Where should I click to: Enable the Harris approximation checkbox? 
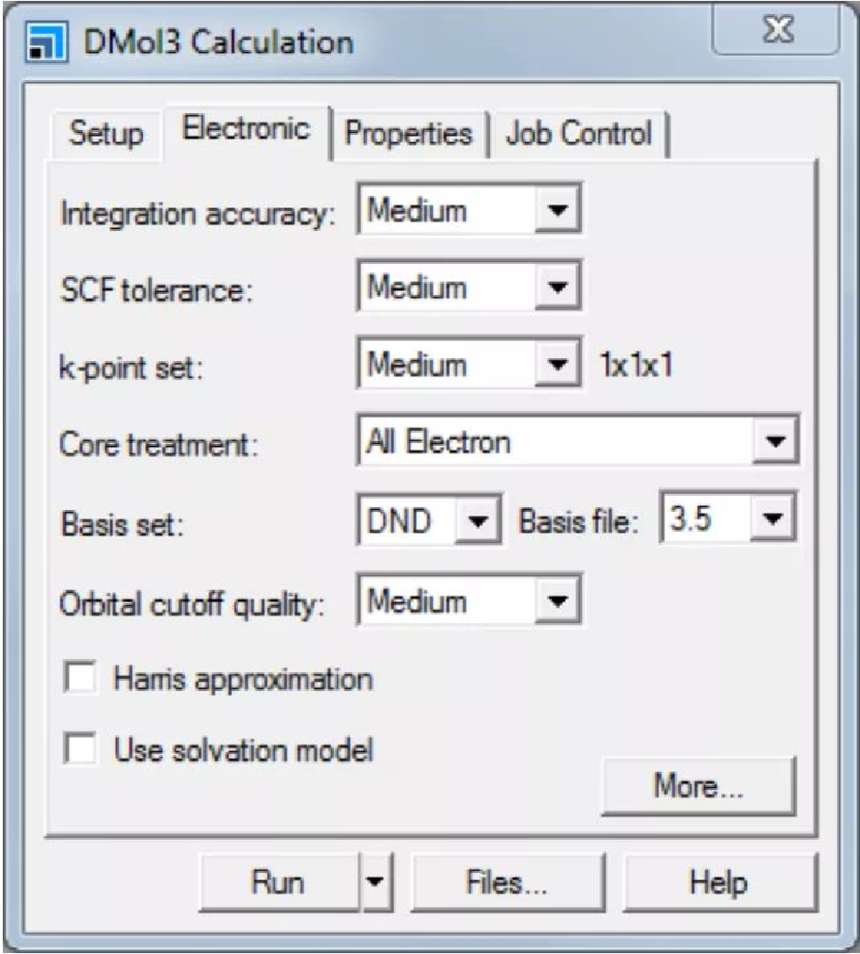tap(81, 680)
